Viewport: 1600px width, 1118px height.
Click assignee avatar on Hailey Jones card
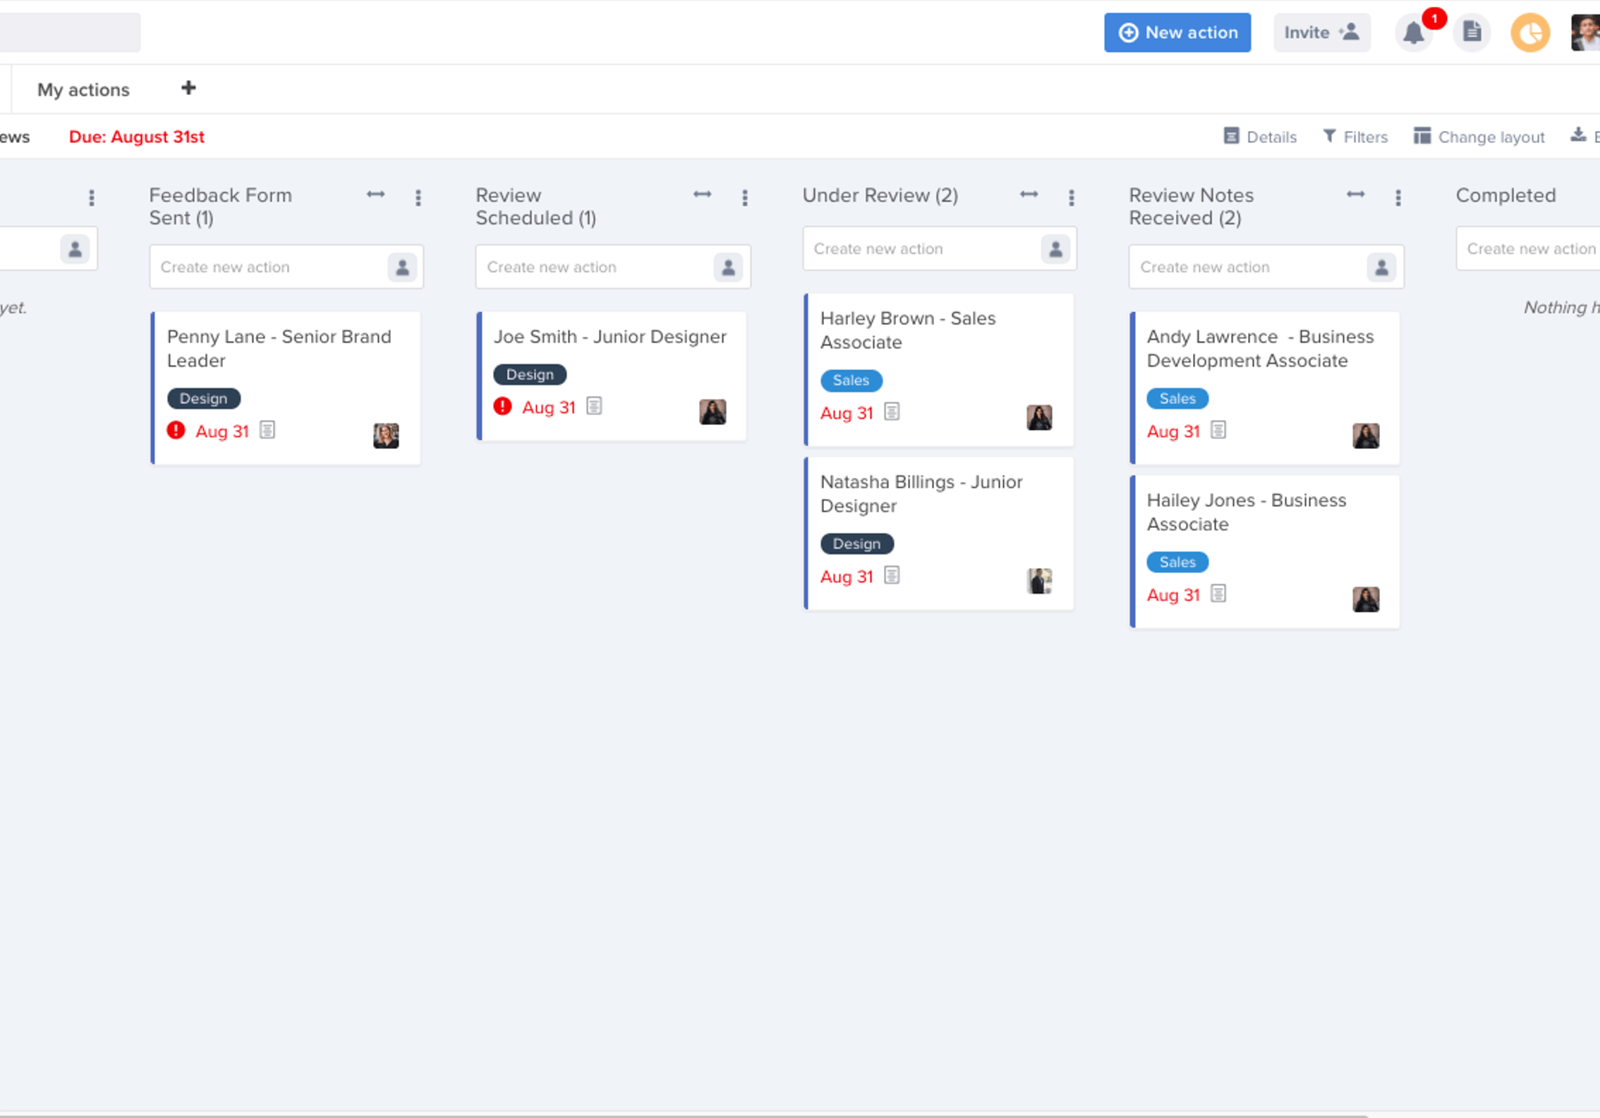tap(1366, 599)
